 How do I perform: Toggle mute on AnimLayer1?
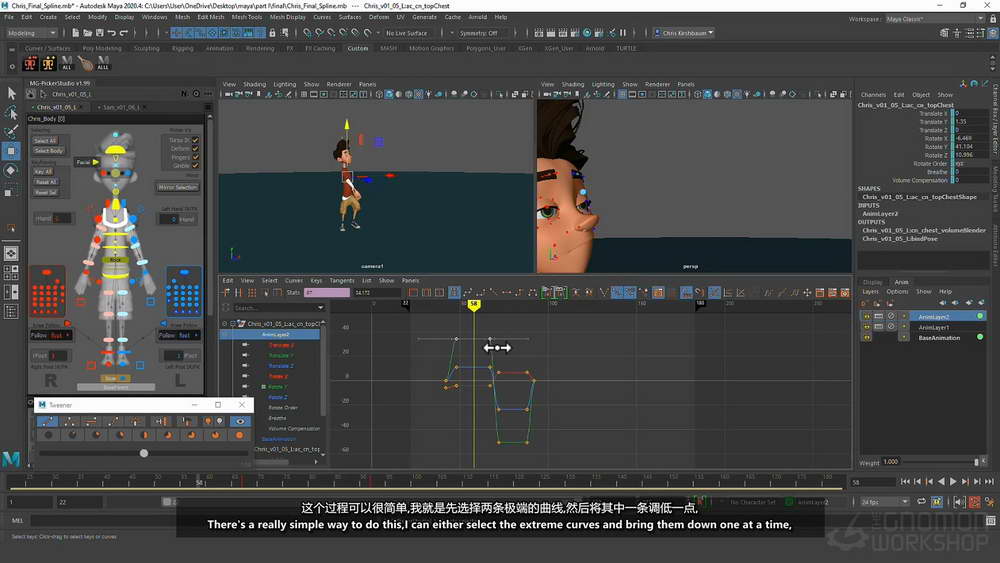(x=892, y=327)
